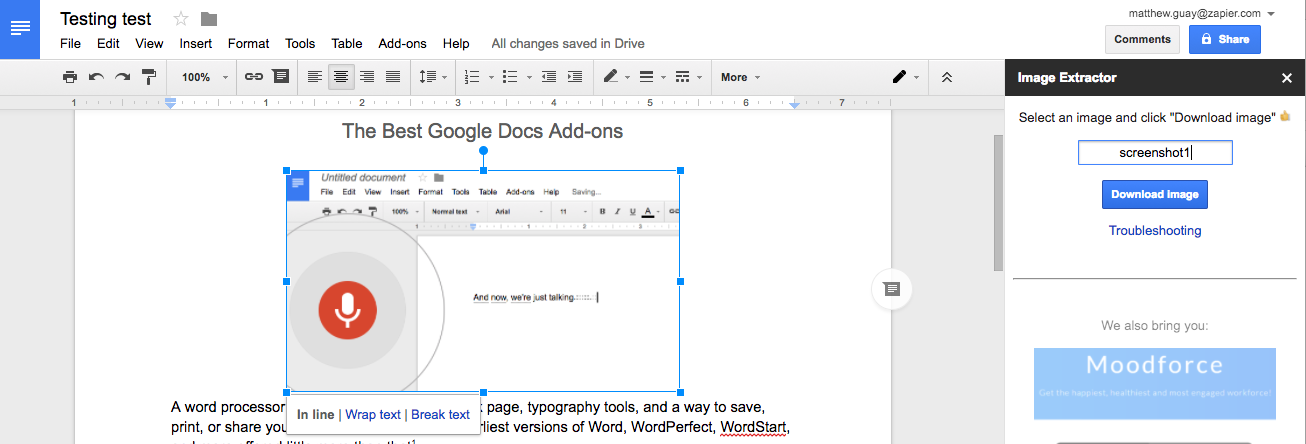The width and height of the screenshot is (1306, 444).
Task: Open the Troubleshooting link
Action: click(1154, 231)
